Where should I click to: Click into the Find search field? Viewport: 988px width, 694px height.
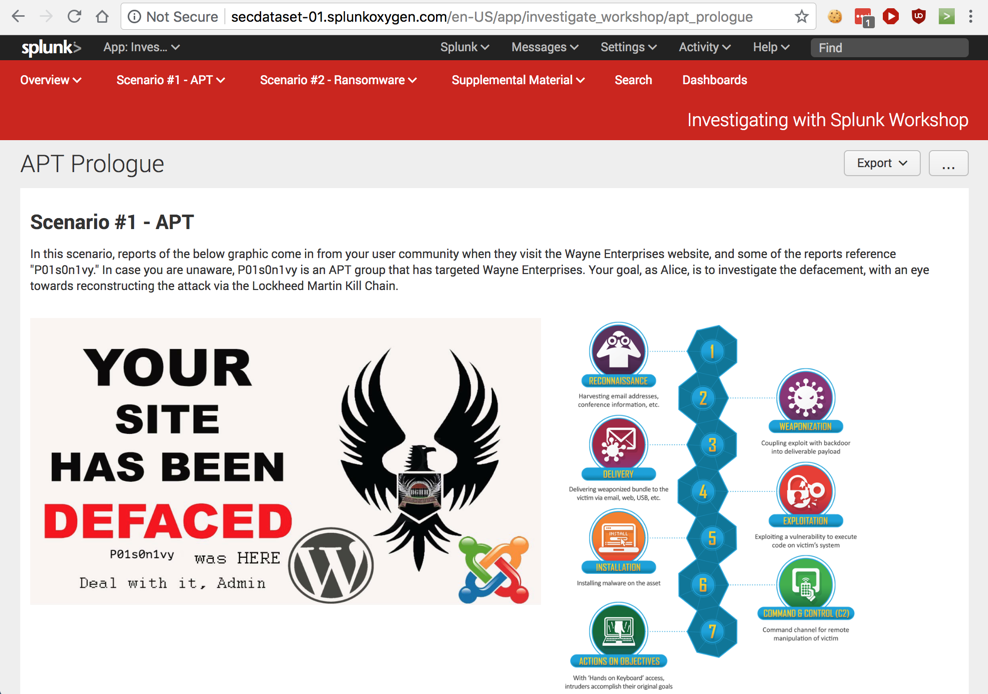click(889, 48)
